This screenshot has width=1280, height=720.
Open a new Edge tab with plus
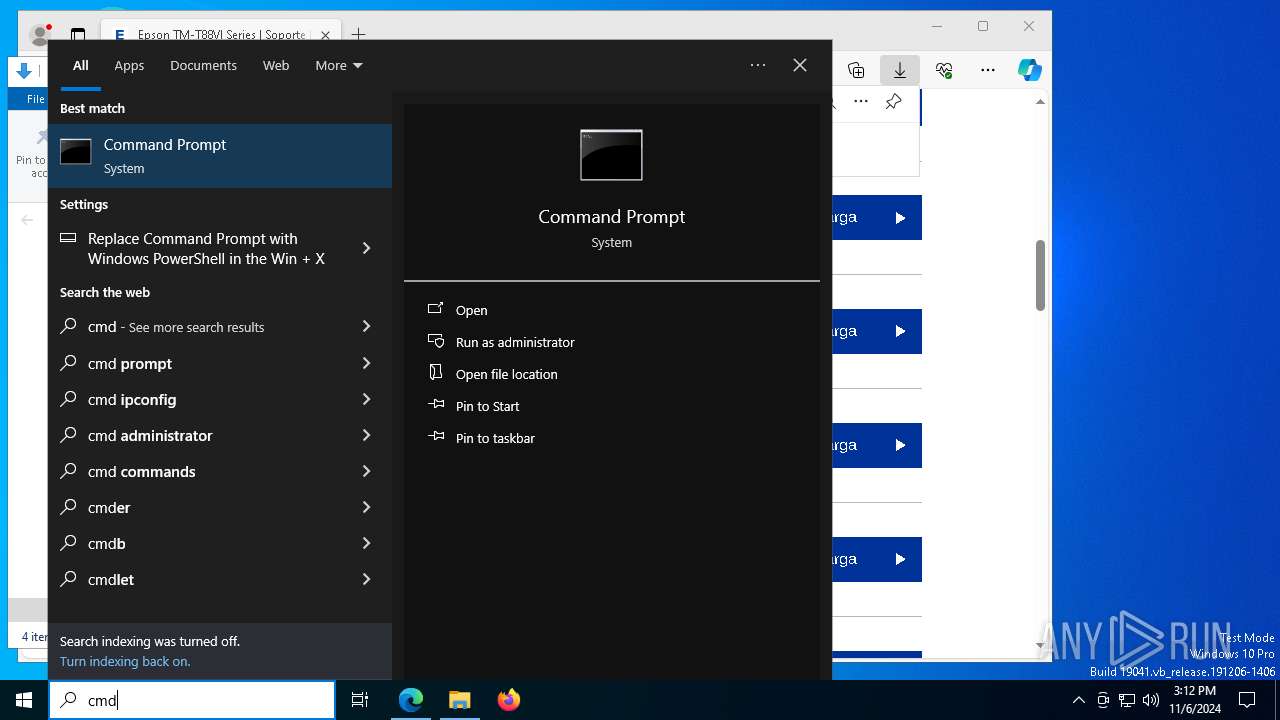point(358,34)
